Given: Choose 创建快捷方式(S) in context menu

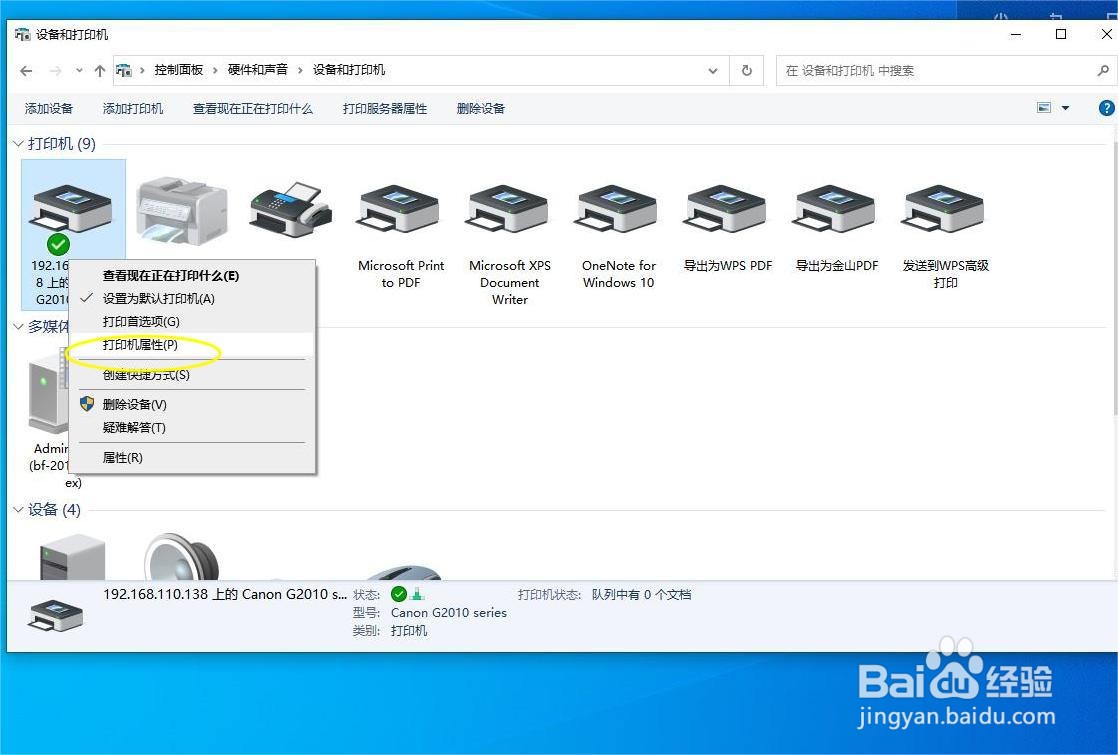Looking at the screenshot, I should (192, 374).
